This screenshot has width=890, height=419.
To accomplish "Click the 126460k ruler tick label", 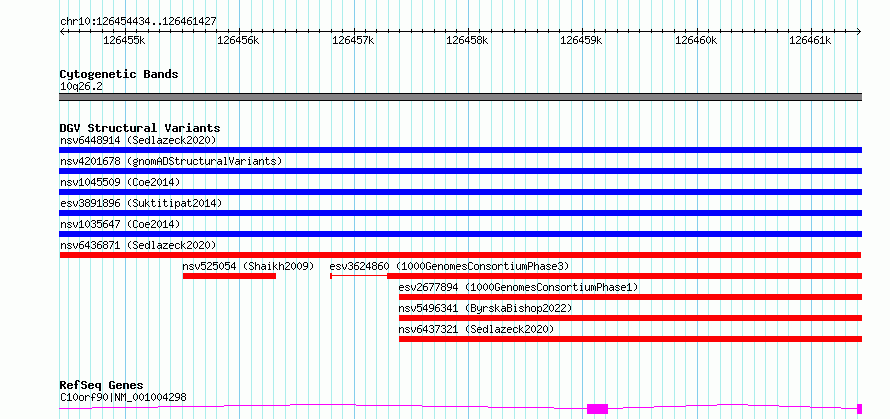I will coord(696,40).
